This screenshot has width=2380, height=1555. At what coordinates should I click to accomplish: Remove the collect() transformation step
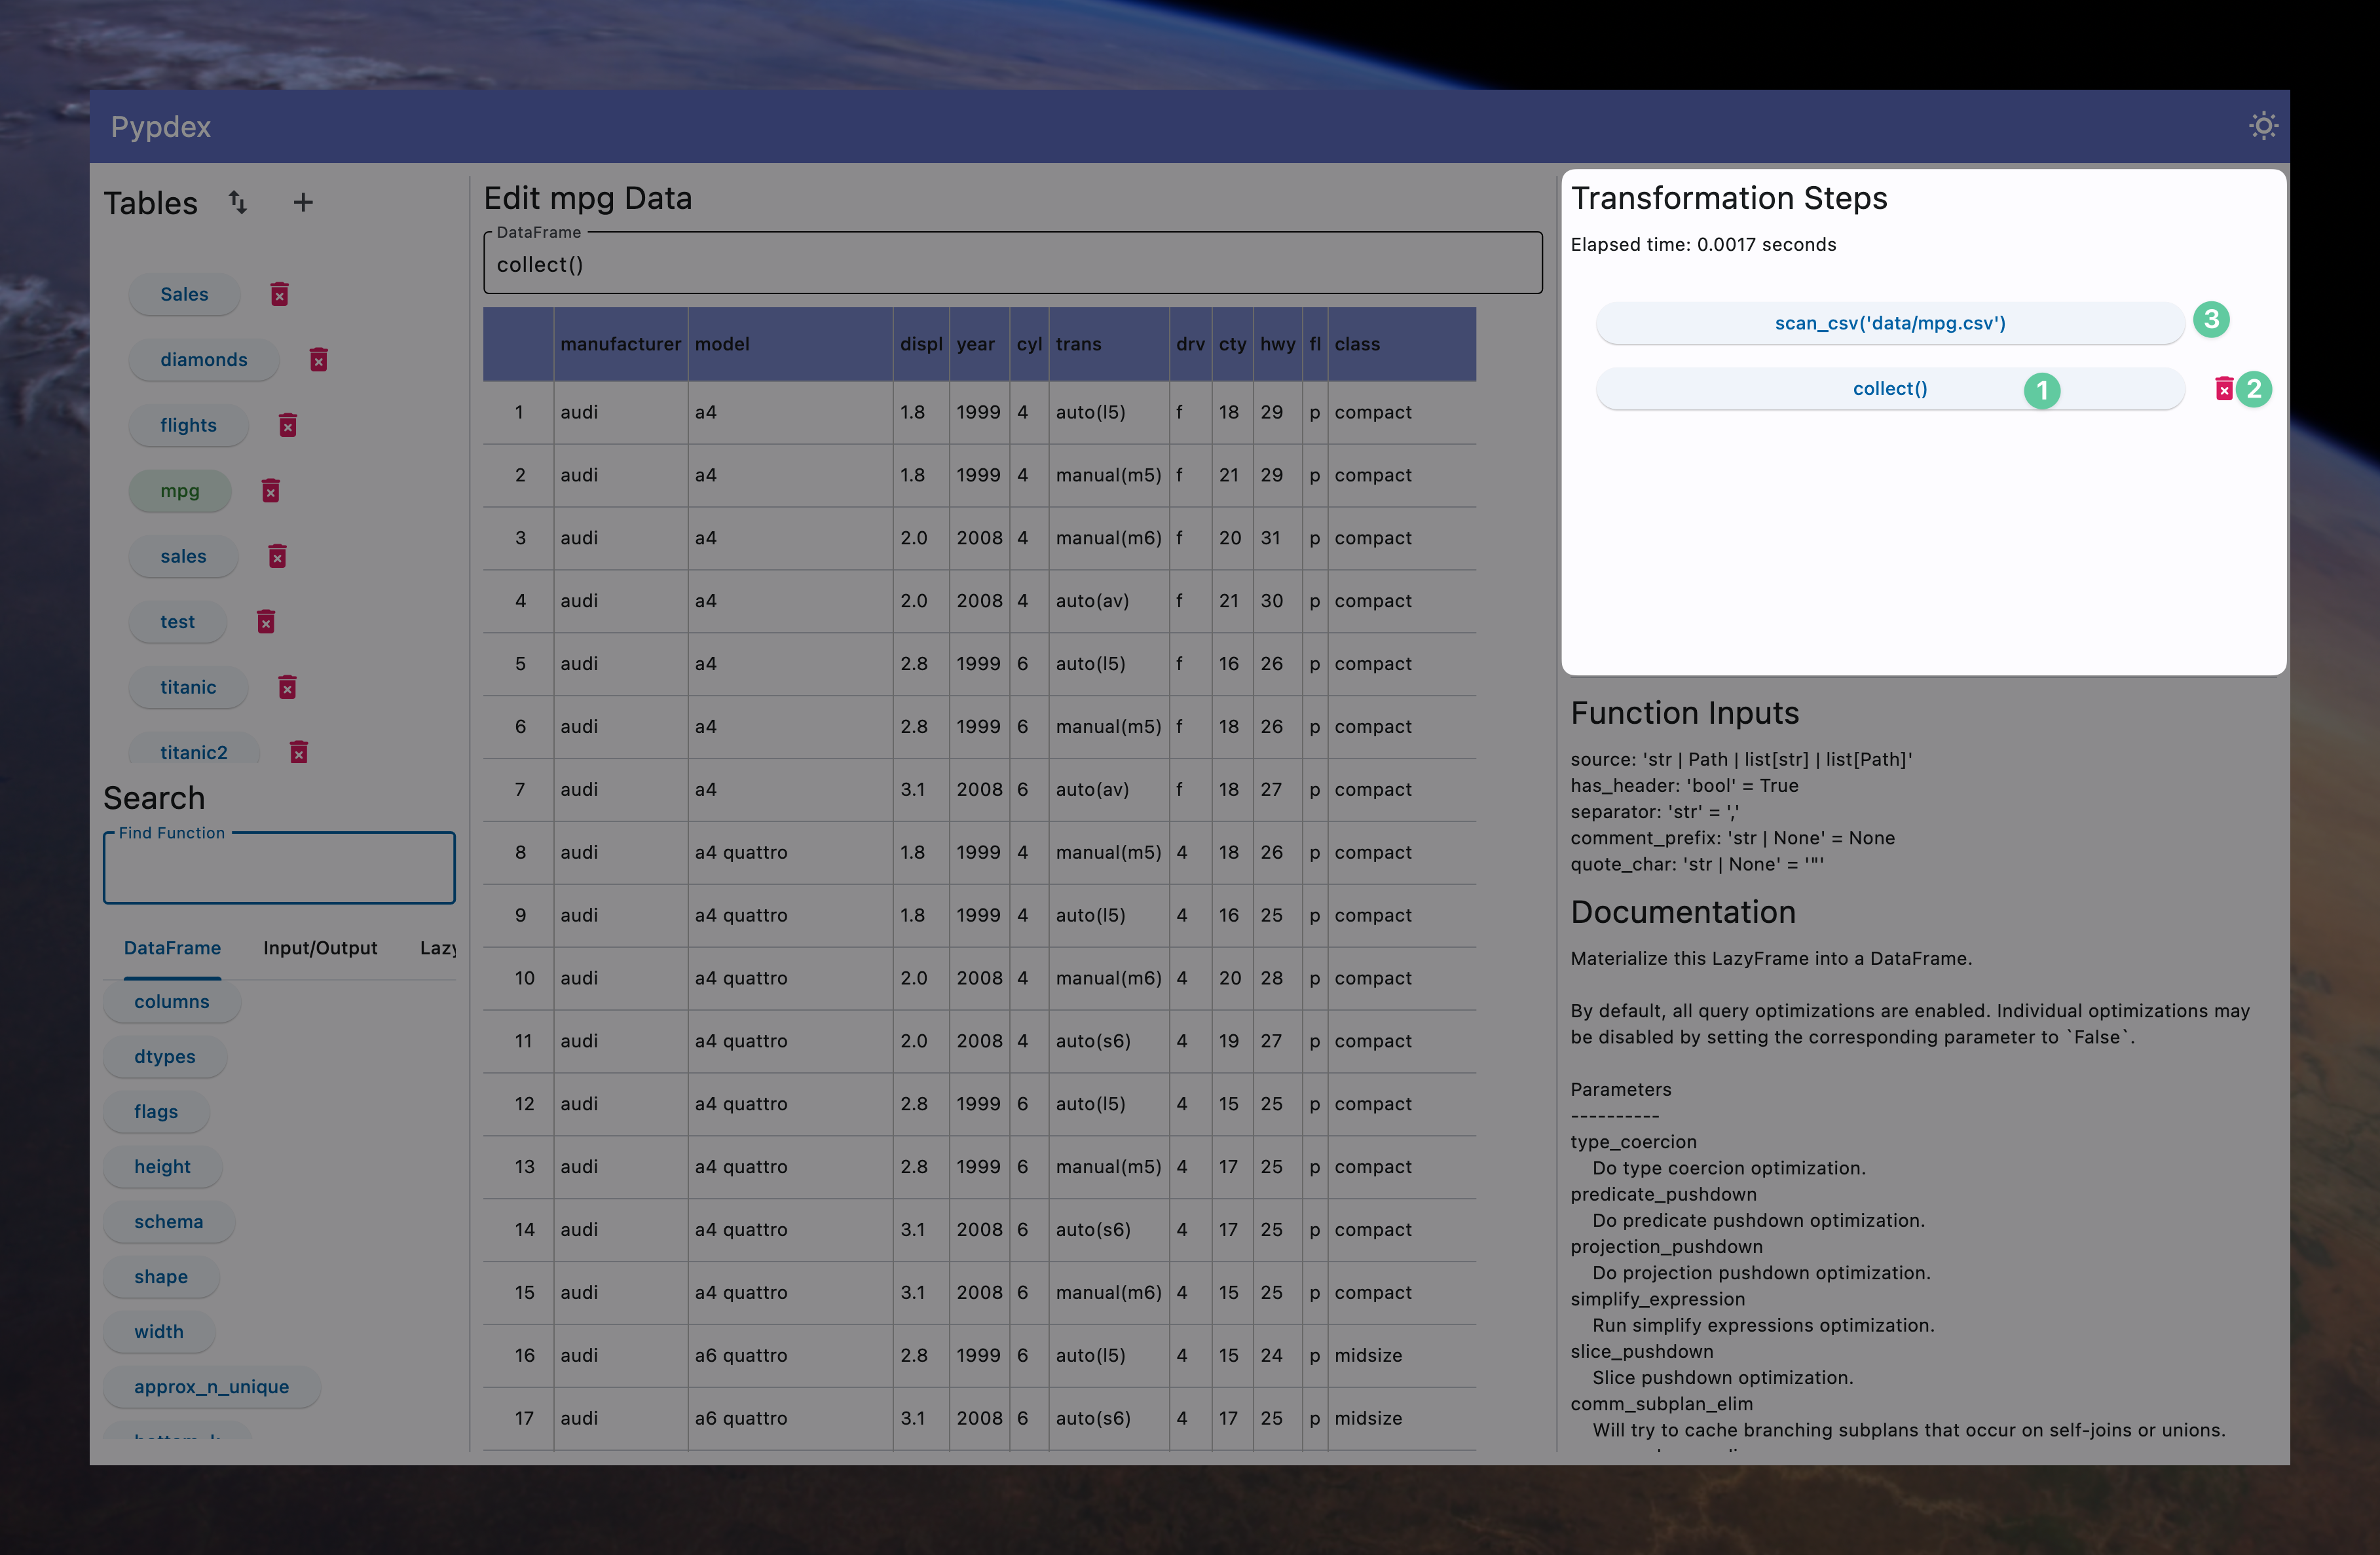pyautogui.click(x=2223, y=389)
